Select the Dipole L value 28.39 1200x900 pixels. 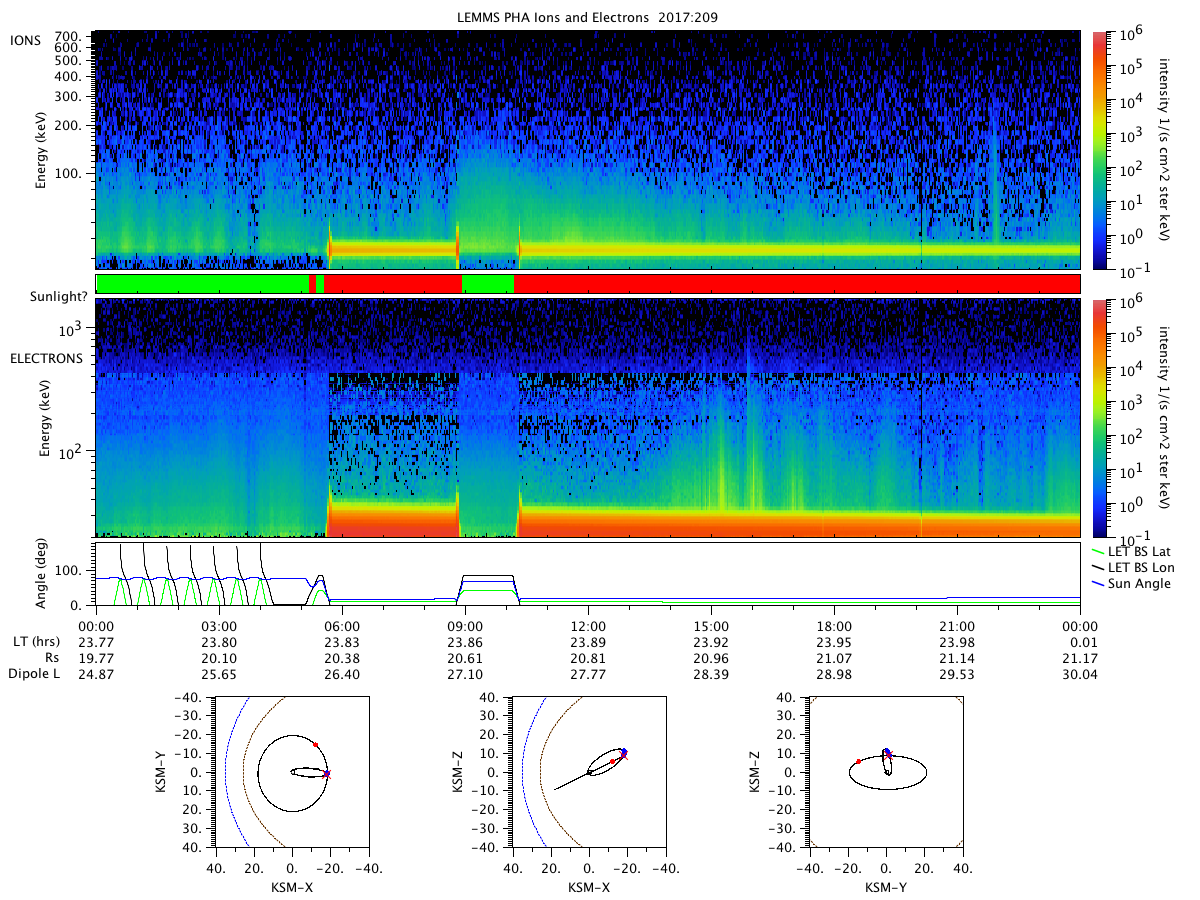click(x=711, y=674)
